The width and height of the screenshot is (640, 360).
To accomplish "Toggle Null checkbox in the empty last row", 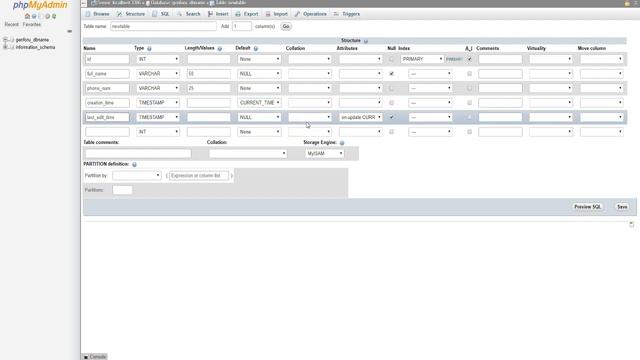I will click(x=391, y=132).
